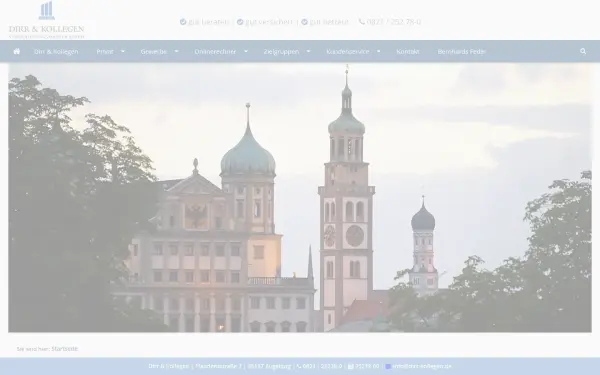Open the Gewerbe menu item
Screen dimensions: 600x375
pos(153,51)
